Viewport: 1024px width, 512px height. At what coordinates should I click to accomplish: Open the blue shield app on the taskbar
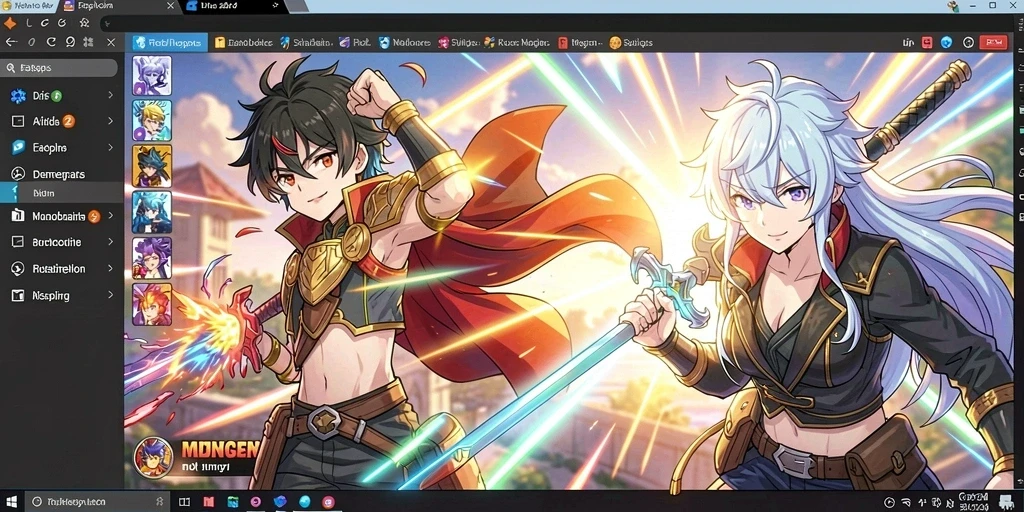(280, 502)
